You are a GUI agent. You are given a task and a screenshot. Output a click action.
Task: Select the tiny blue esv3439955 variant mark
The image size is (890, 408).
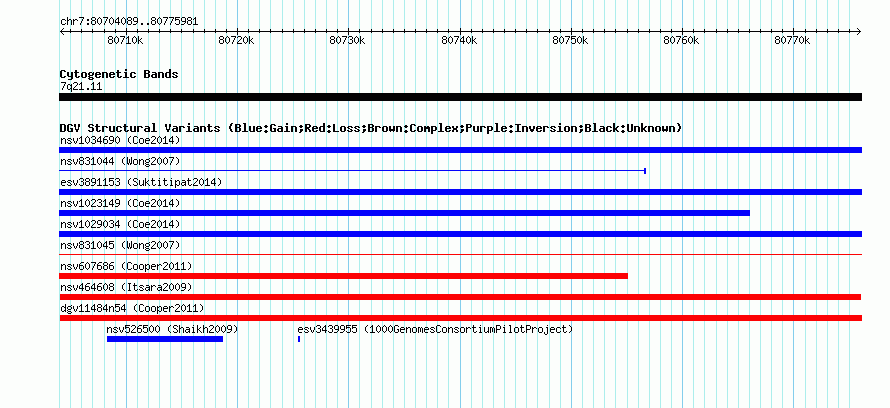pyautogui.click(x=299, y=339)
